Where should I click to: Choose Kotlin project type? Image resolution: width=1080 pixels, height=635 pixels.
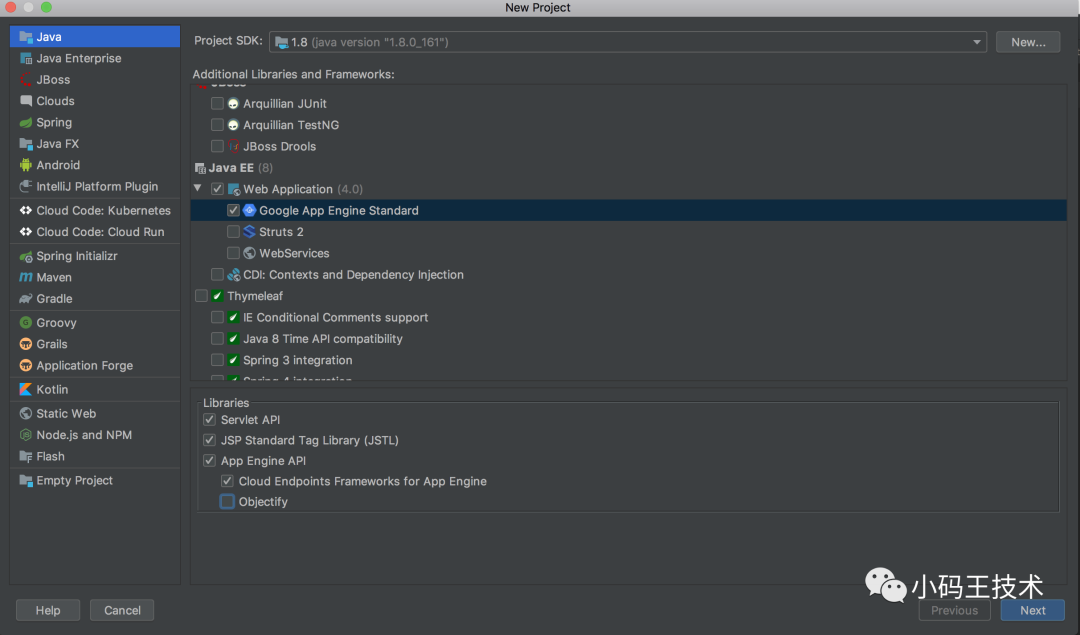pyautogui.click(x=94, y=389)
